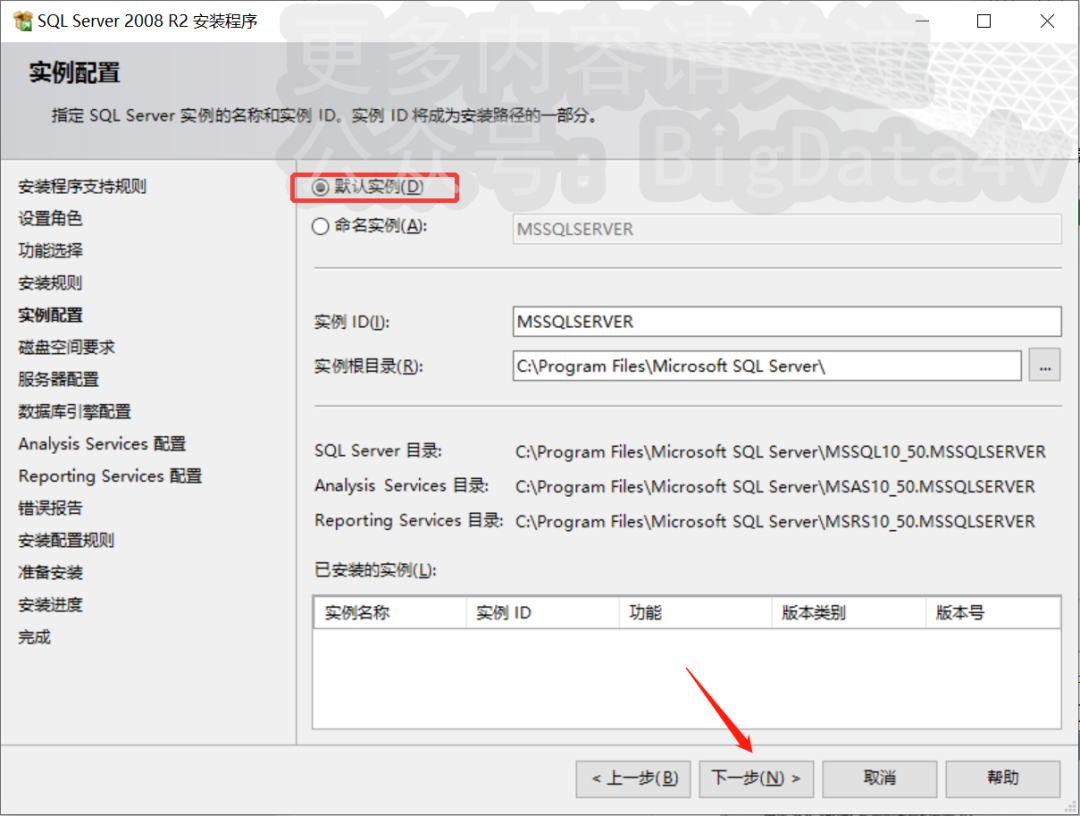Click the 版本号 column header

click(x=993, y=613)
